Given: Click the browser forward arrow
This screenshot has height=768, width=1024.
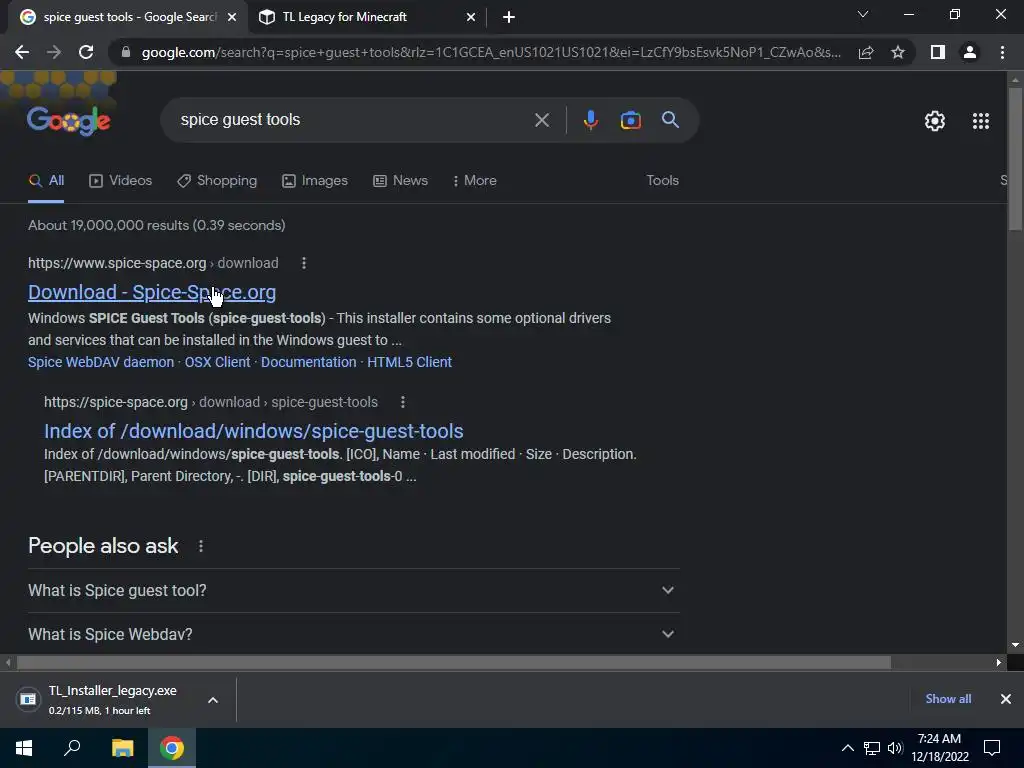Looking at the screenshot, I should (54, 52).
